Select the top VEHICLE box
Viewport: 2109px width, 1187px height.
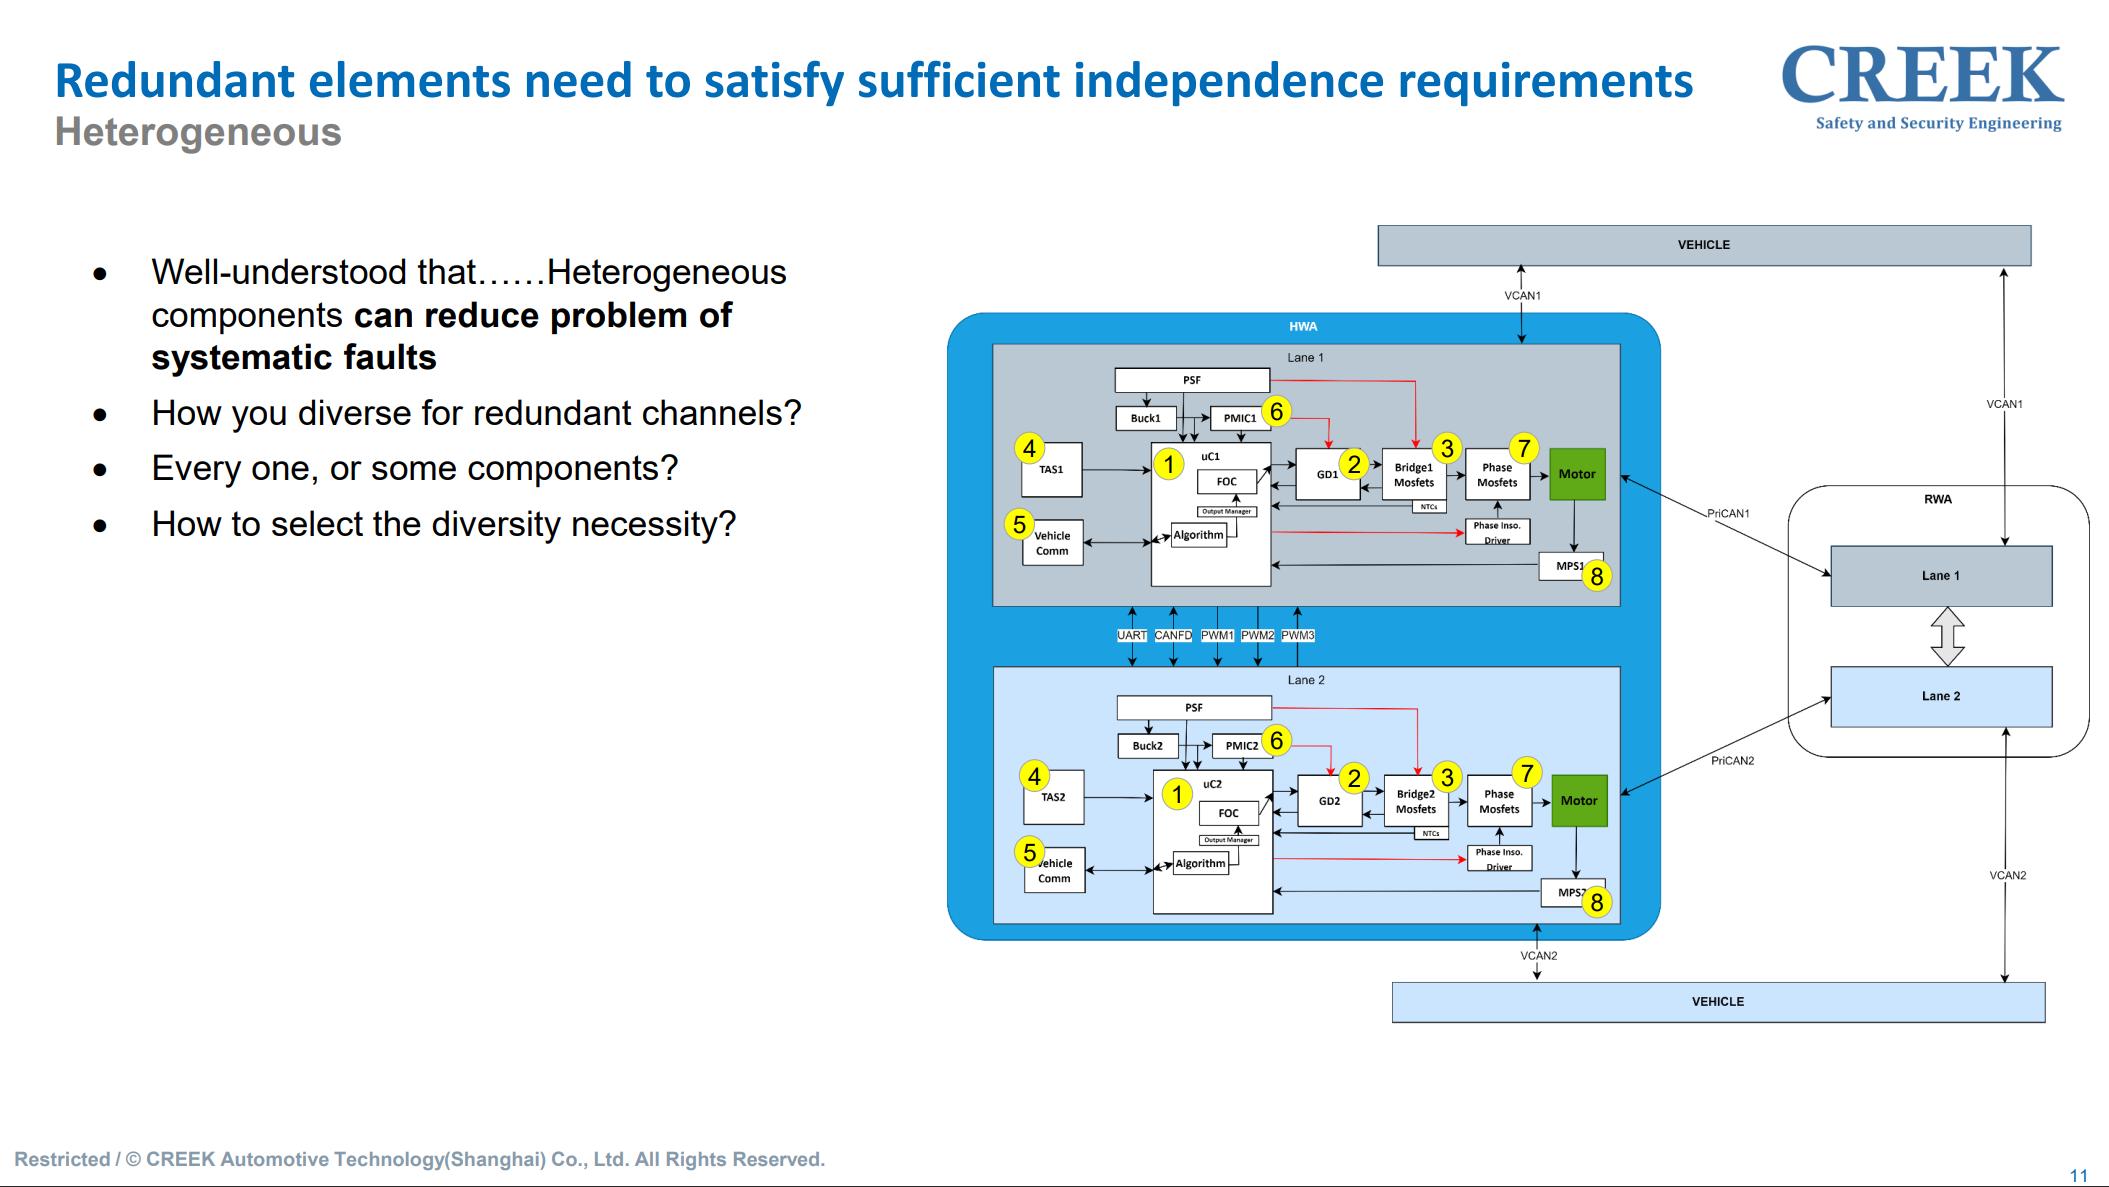coord(1703,245)
